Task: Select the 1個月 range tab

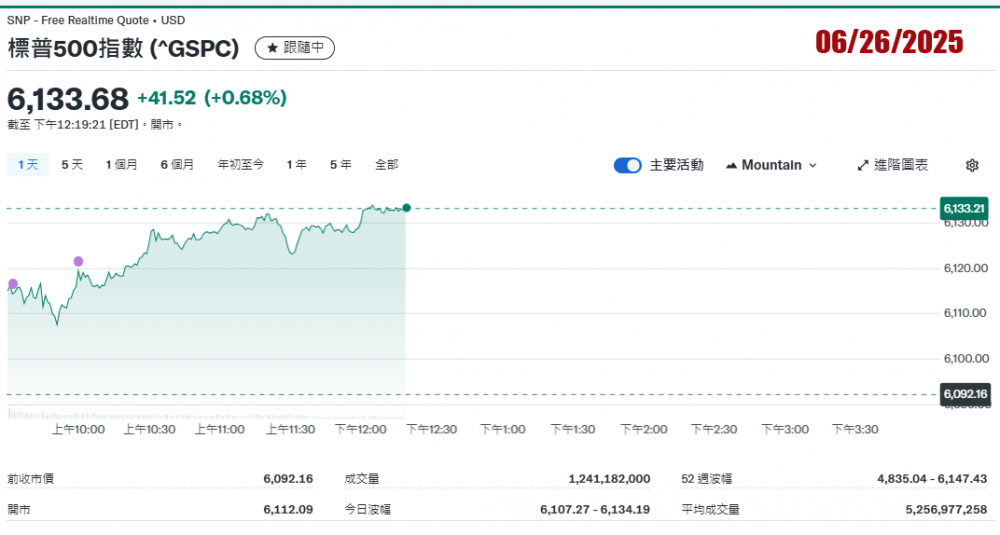Action: tap(122, 164)
